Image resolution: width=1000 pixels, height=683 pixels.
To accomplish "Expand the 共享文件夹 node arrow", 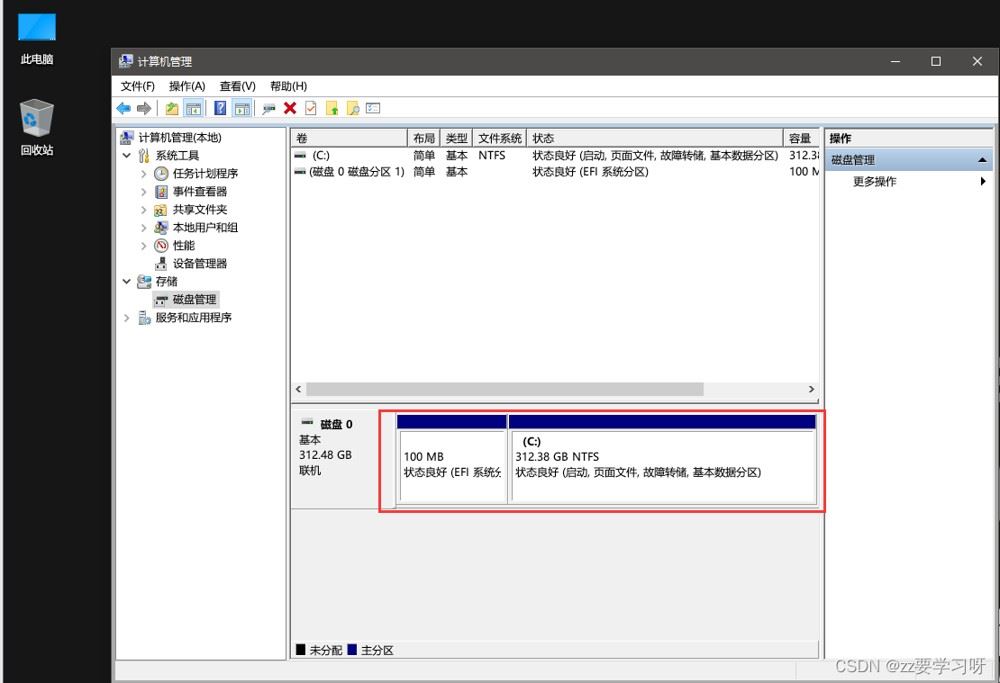I will [143, 209].
